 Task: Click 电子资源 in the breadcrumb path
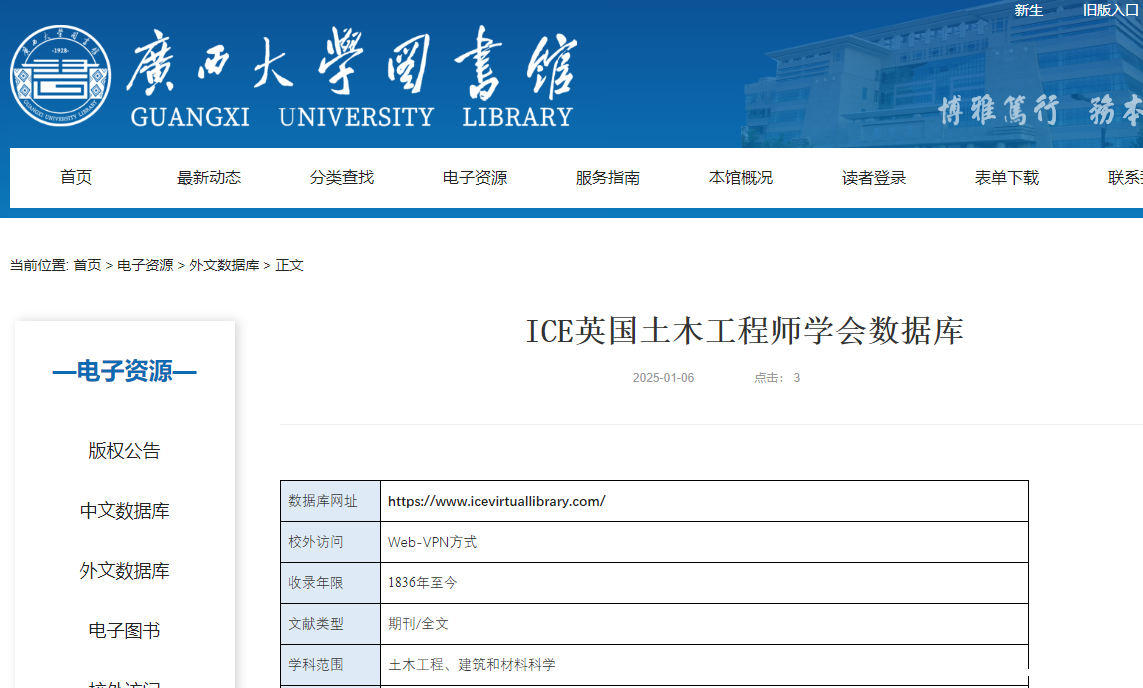(x=145, y=265)
